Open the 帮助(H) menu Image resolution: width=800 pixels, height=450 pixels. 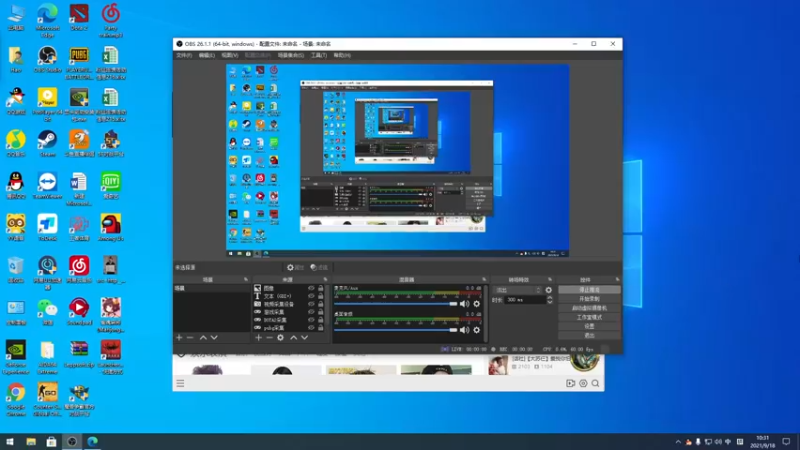pyautogui.click(x=342, y=55)
